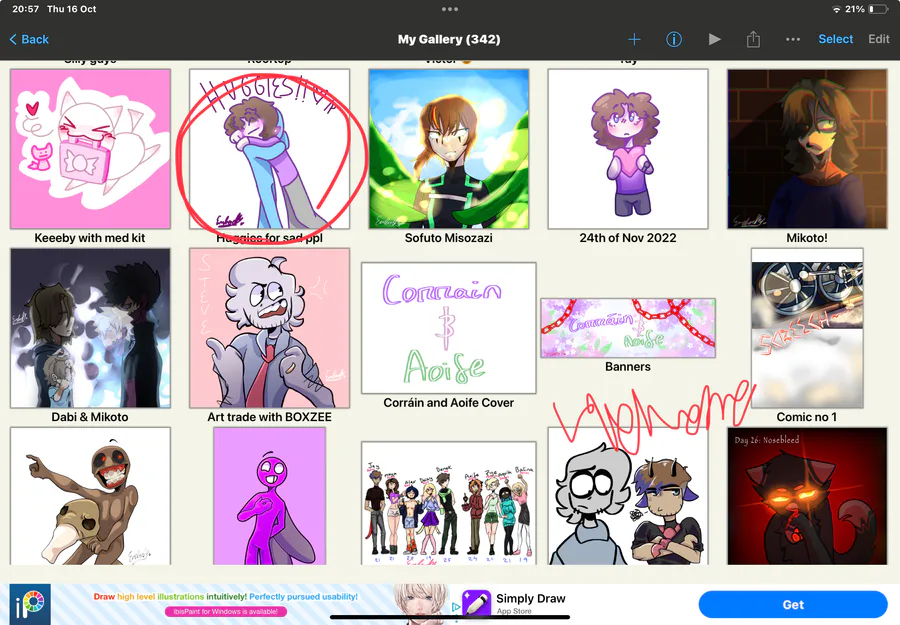This screenshot has height=625, width=900.
Task: Open the character lineup group artwork
Action: [x=448, y=503]
